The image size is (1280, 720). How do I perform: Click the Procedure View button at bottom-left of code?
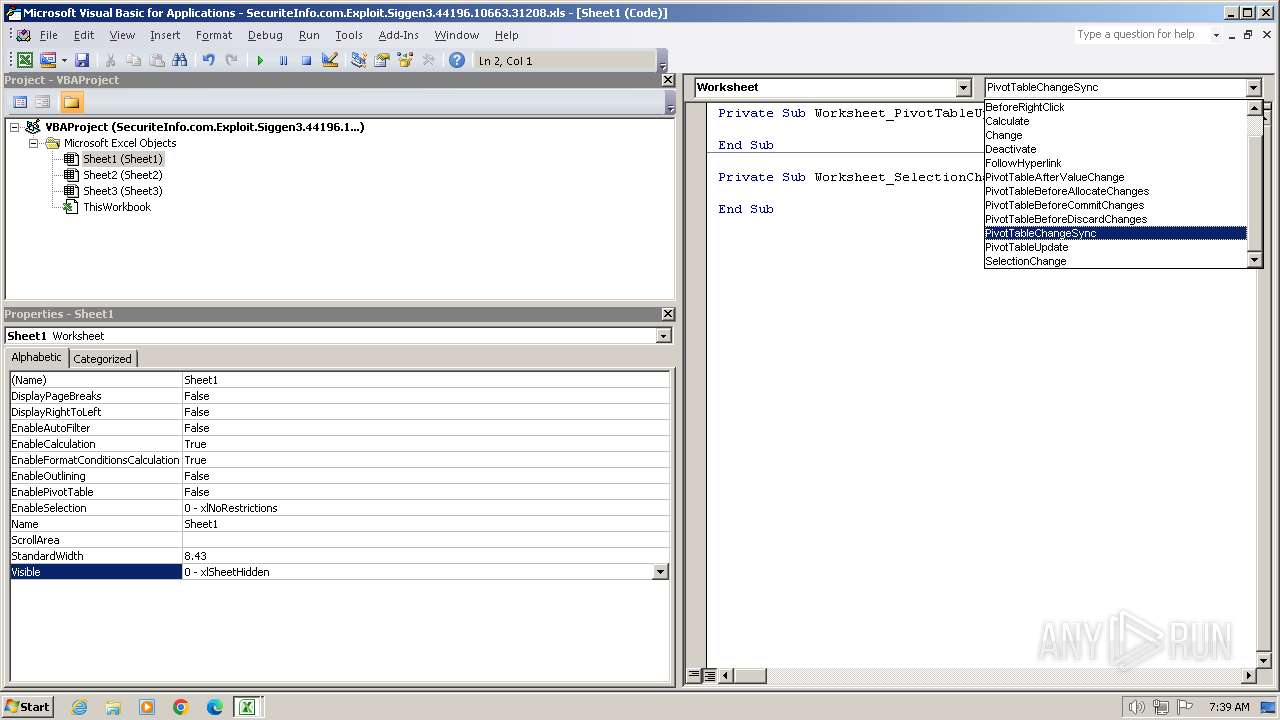[x=694, y=676]
